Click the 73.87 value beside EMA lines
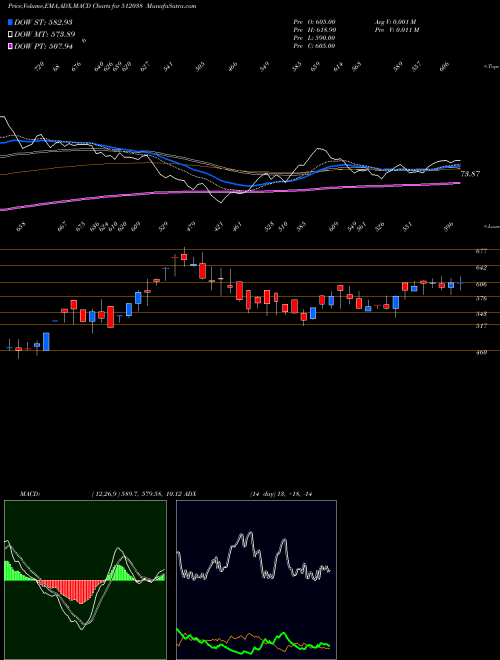 [x=470, y=174]
